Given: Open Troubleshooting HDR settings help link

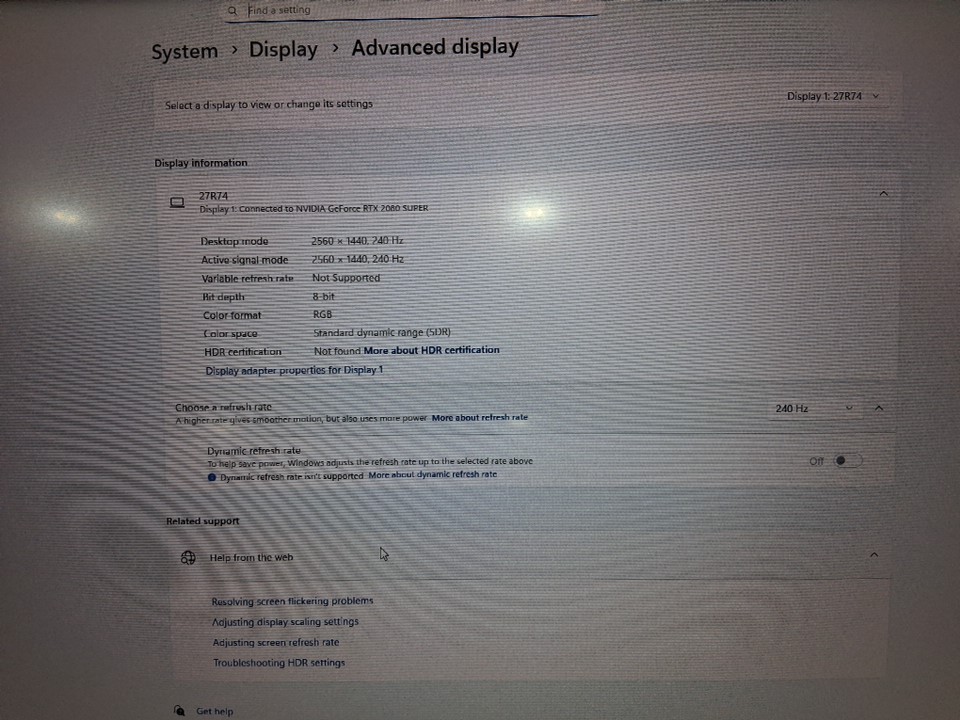Looking at the screenshot, I should pos(279,663).
